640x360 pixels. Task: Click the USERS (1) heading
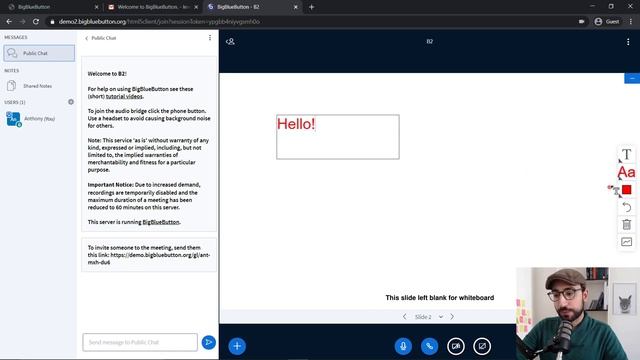(15, 102)
